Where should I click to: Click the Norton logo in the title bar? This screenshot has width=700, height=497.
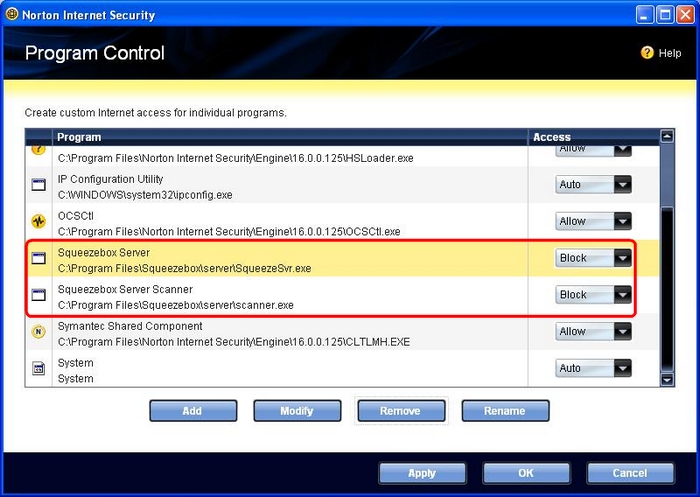click(12, 14)
